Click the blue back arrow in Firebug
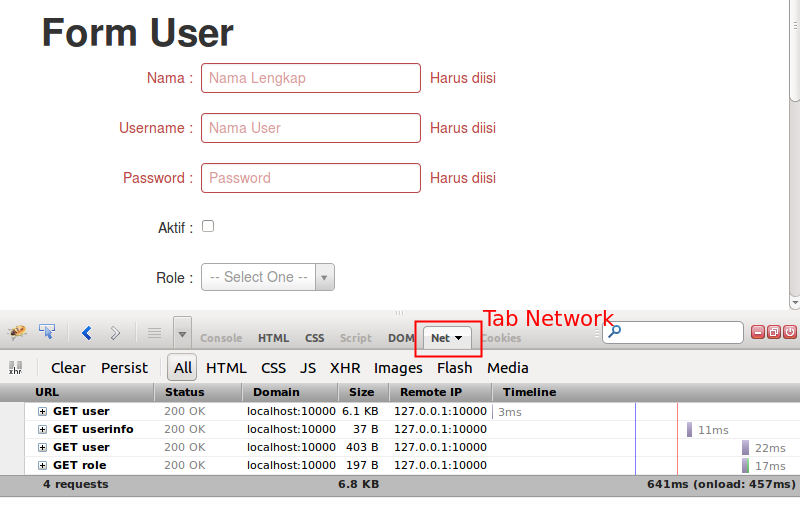This screenshot has width=800, height=506. point(87,333)
